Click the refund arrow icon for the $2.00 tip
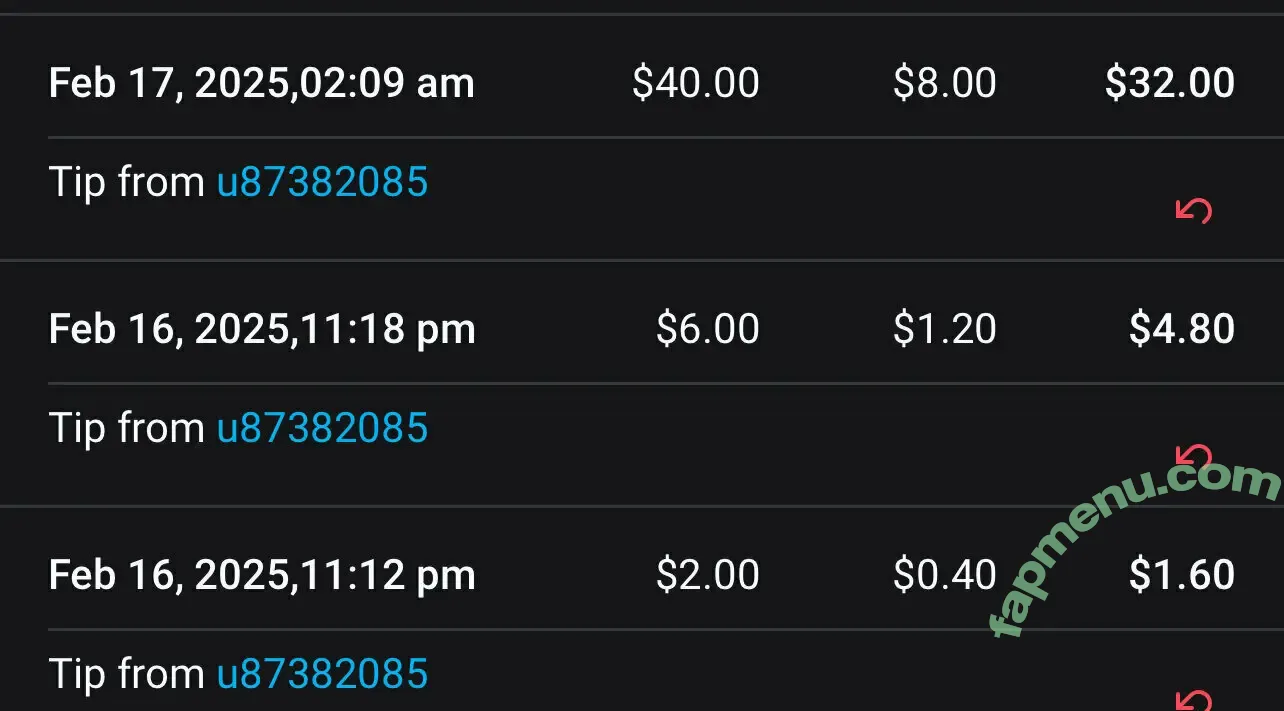Screen dimensions: 1284x711 [x=1194, y=700]
